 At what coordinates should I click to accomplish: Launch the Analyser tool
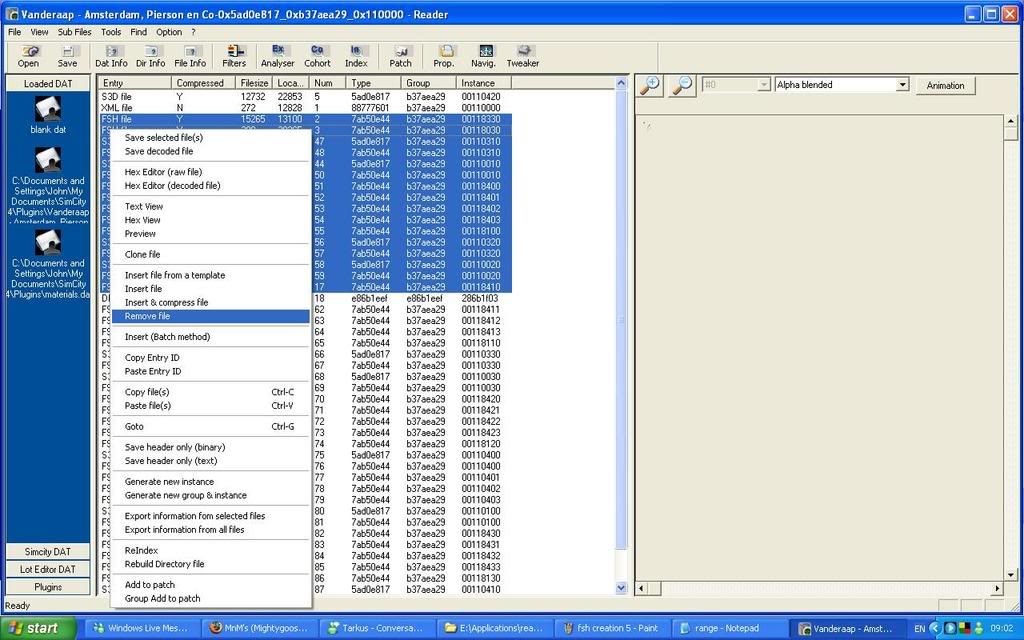click(278, 56)
